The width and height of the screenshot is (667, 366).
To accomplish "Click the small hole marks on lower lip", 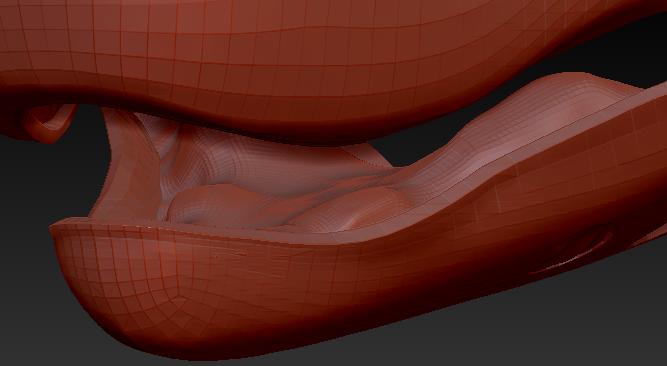I will 230,255.
